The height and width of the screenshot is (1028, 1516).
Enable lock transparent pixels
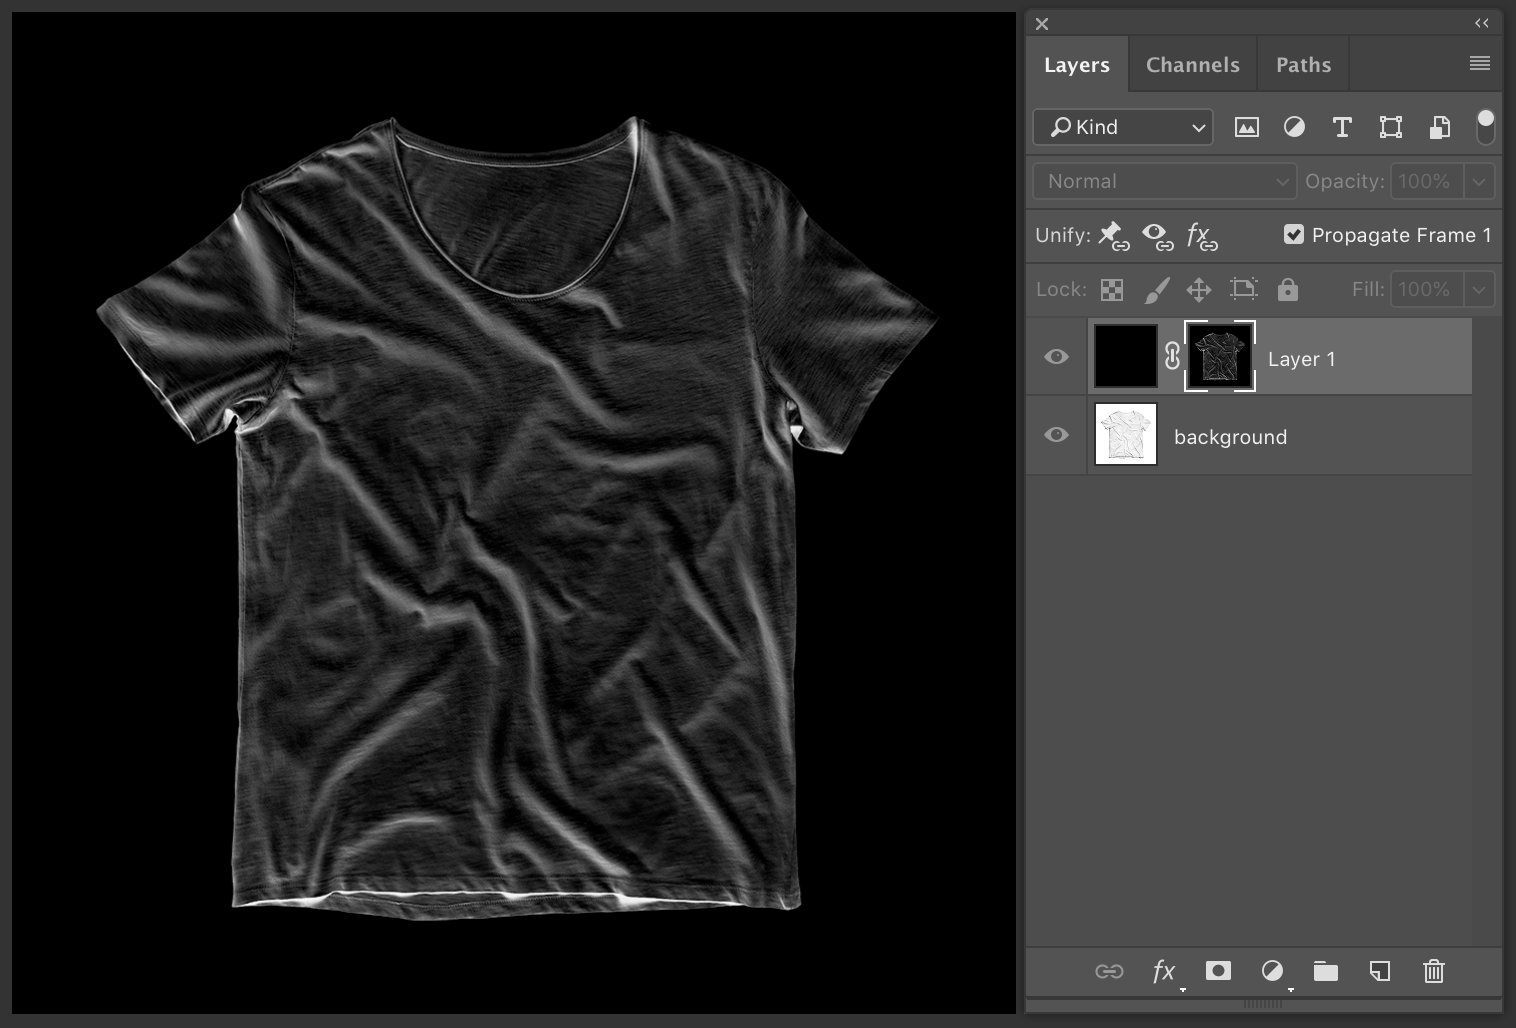tap(1111, 289)
